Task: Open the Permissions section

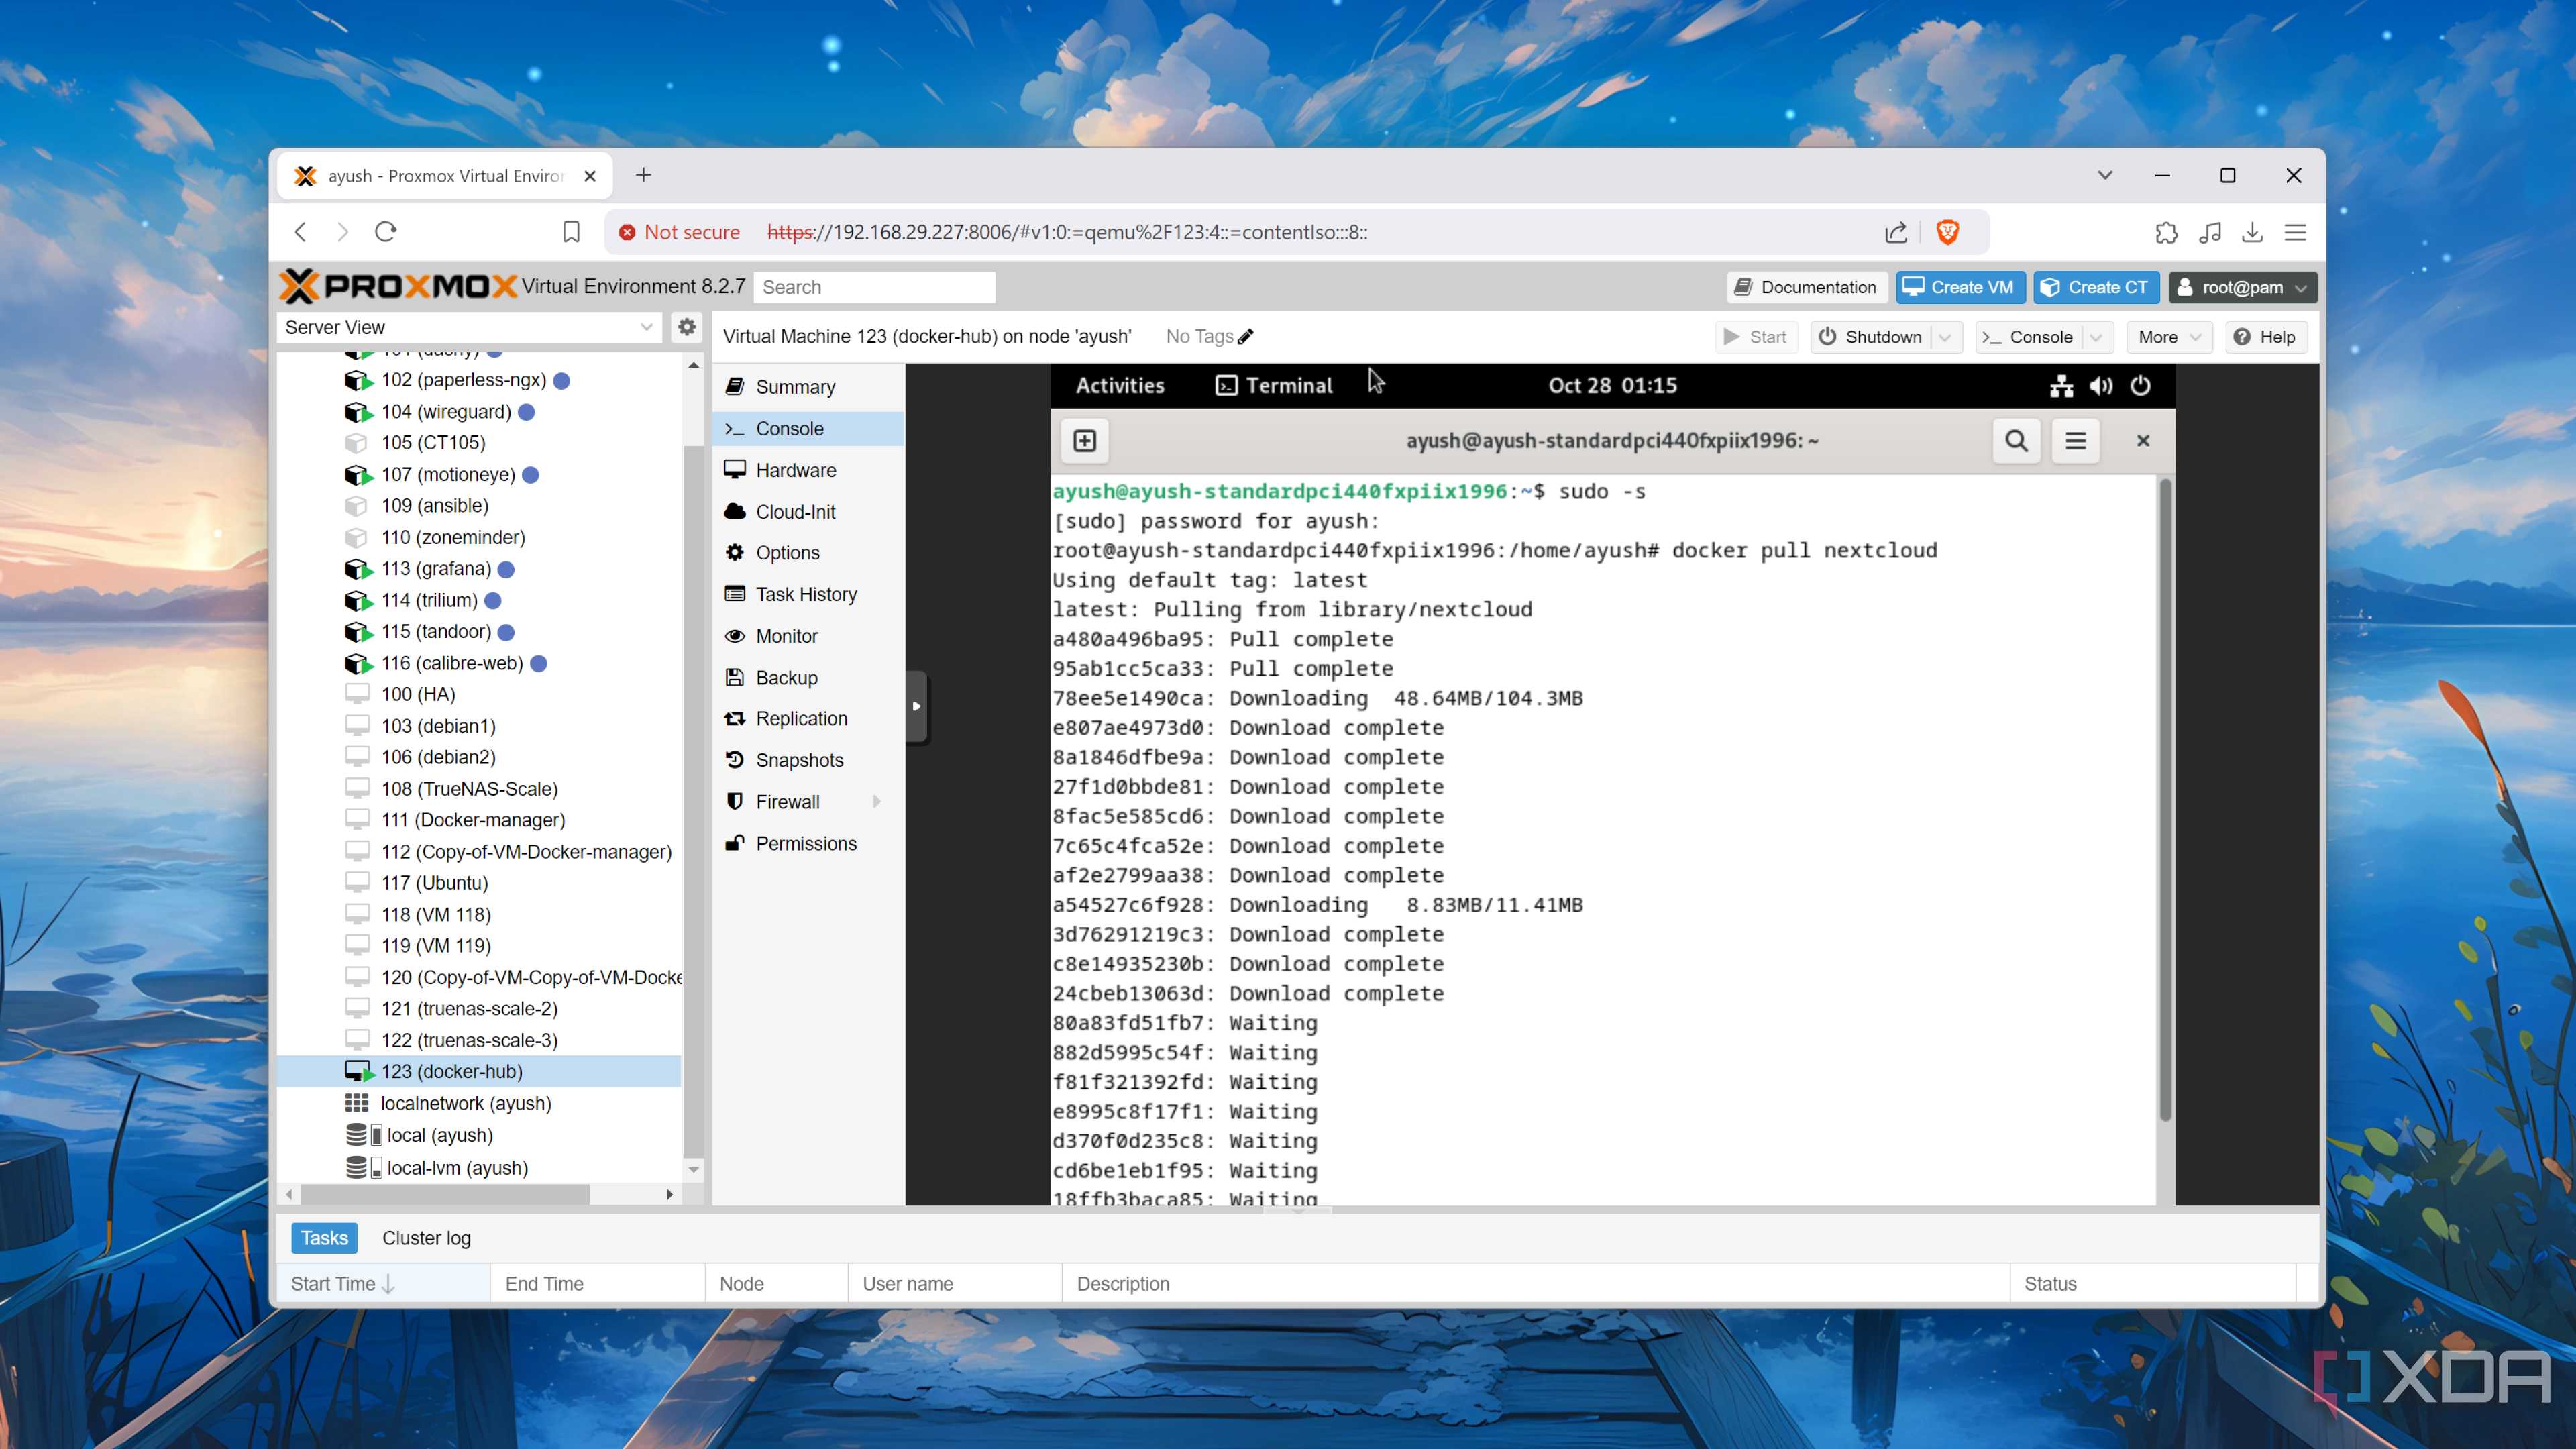Action: (x=809, y=844)
